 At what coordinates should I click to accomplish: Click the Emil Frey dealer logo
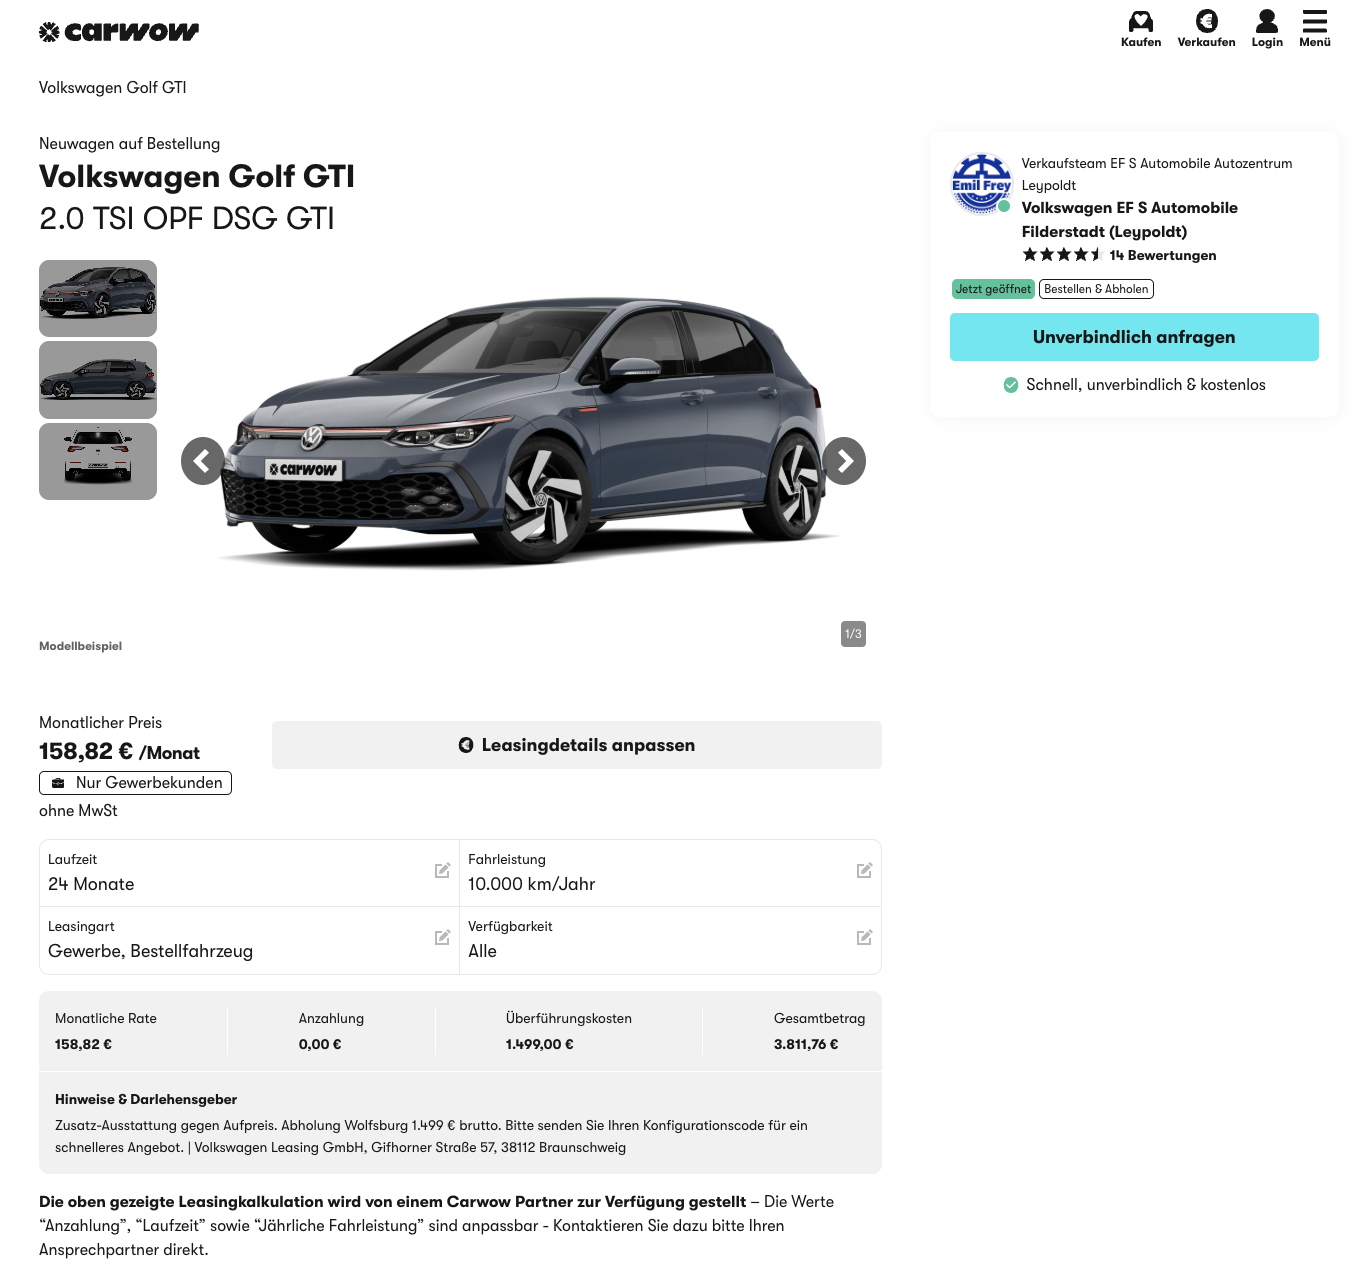click(981, 184)
